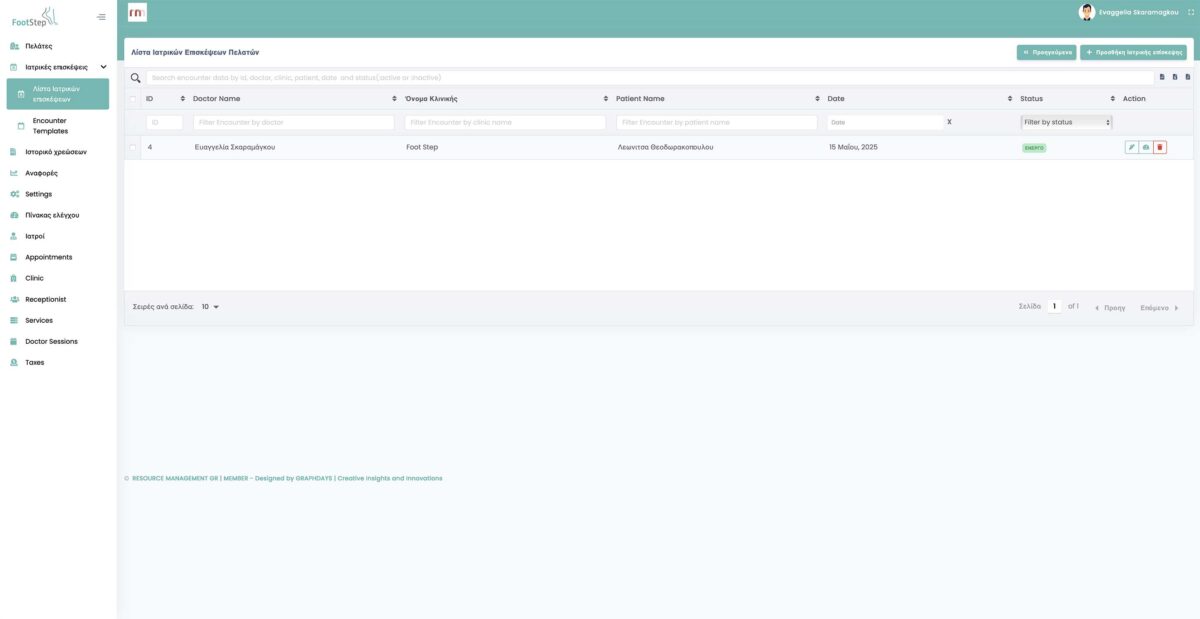1200x619 pixels.
Task: Enter fullscreen with the top-right expand icon
Action: click(1190, 12)
